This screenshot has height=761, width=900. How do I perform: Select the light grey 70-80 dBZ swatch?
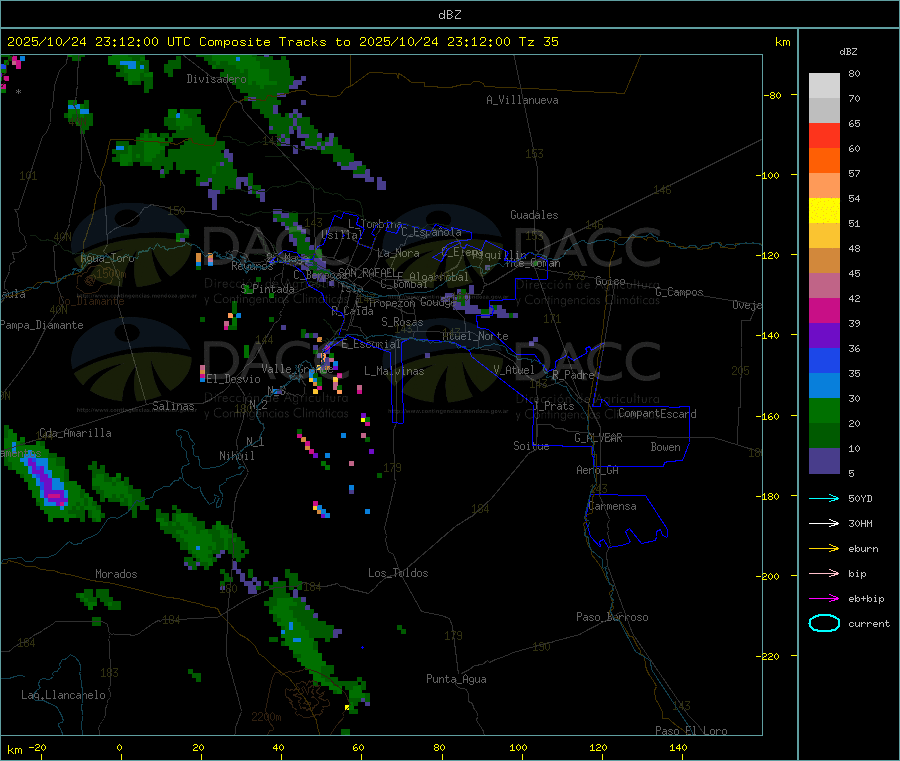click(x=824, y=86)
